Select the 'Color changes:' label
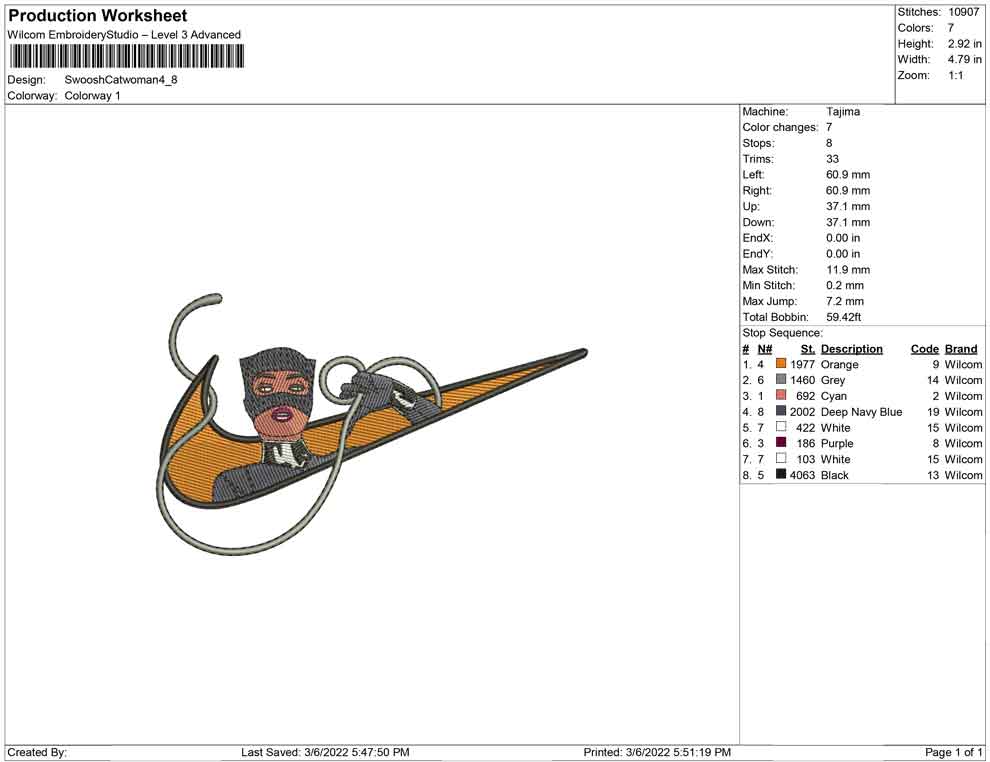 (780, 128)
